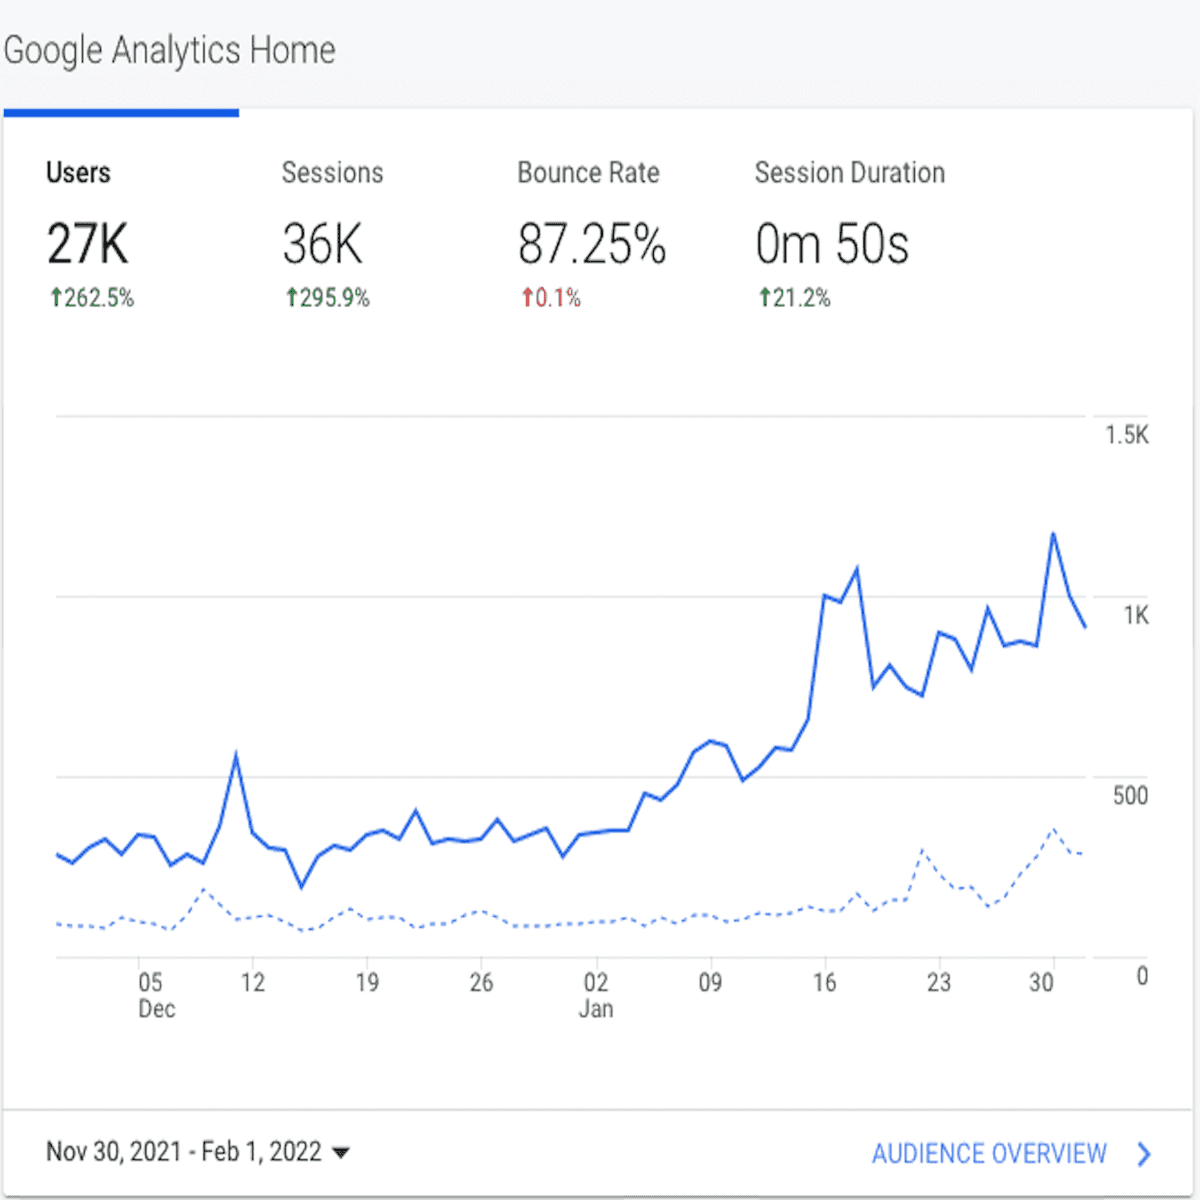
Task: Click the 30 x-axis date label
Action: click(x=1042, y=983)
